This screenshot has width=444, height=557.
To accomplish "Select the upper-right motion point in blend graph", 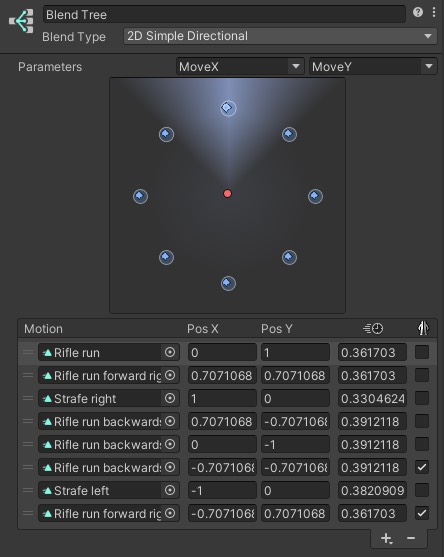I will (289, 134).
